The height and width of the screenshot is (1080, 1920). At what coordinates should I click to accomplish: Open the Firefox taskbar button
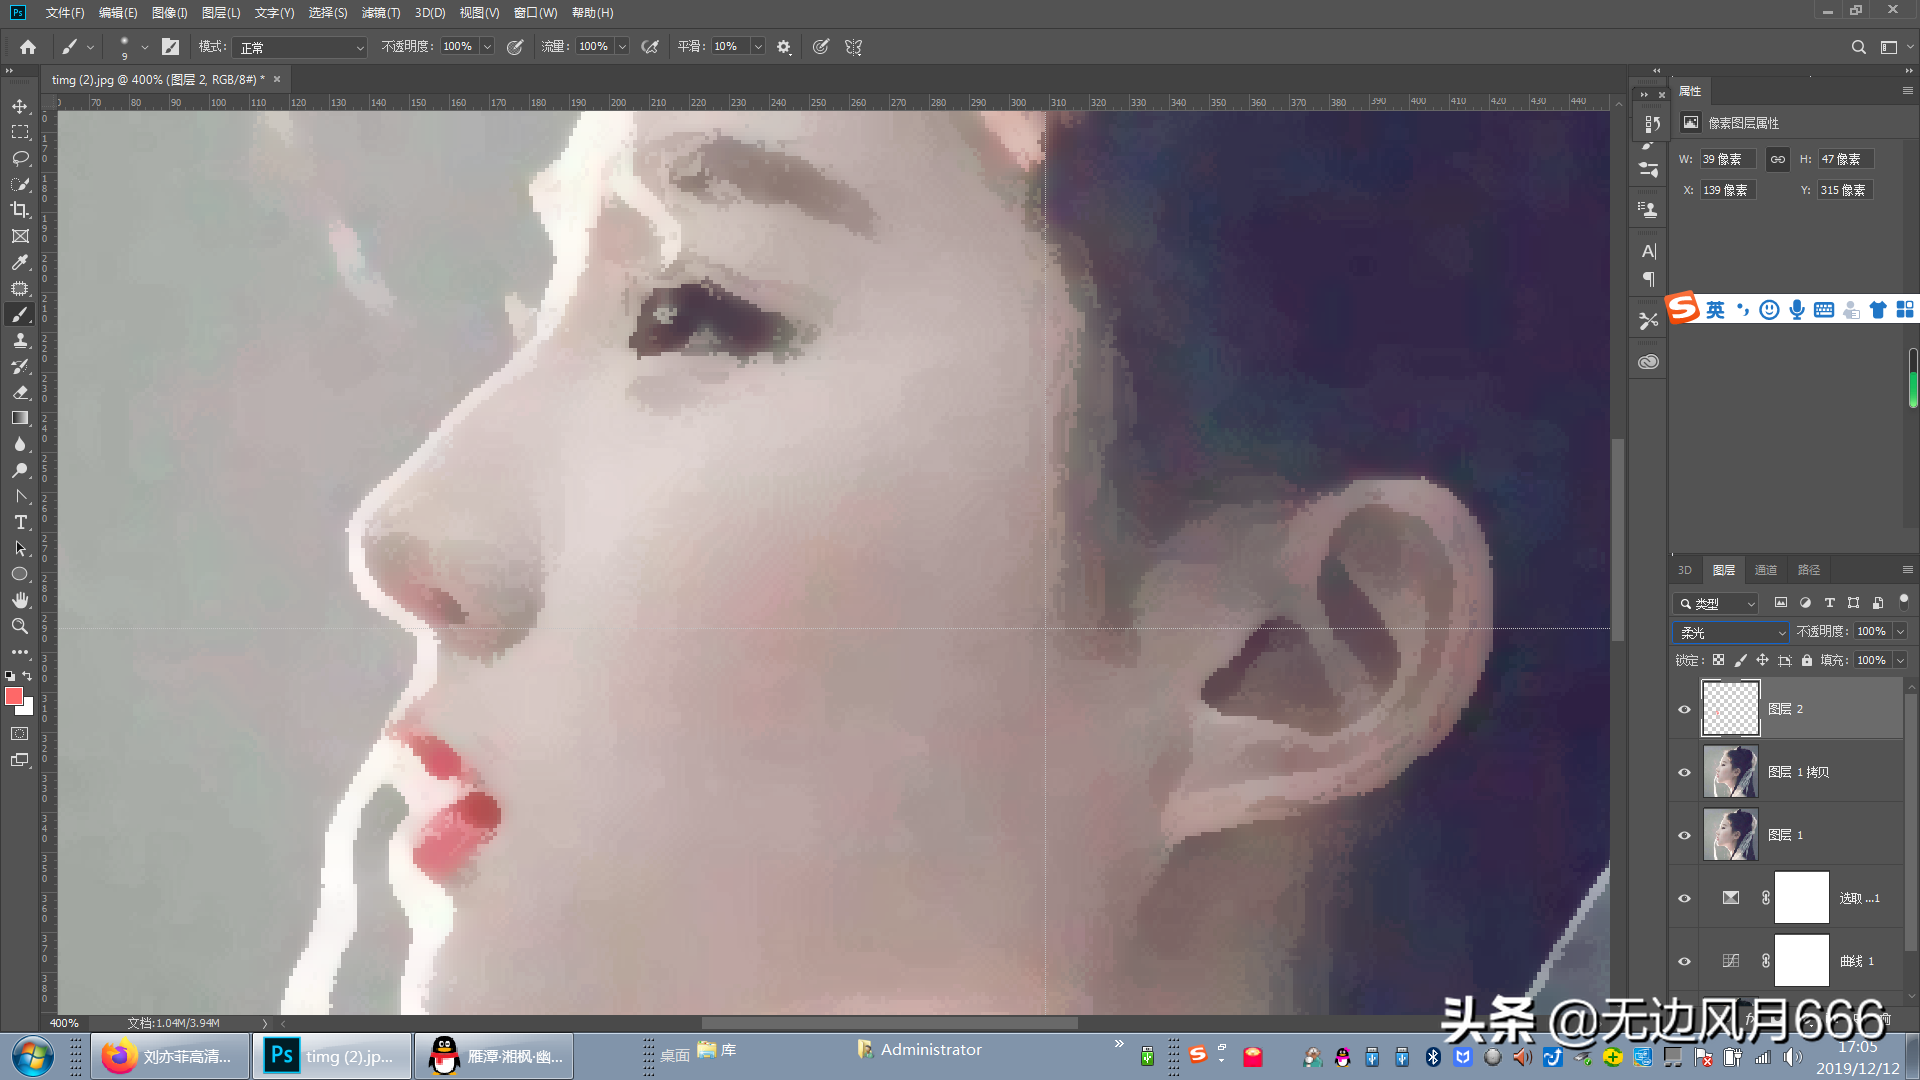170,1056
